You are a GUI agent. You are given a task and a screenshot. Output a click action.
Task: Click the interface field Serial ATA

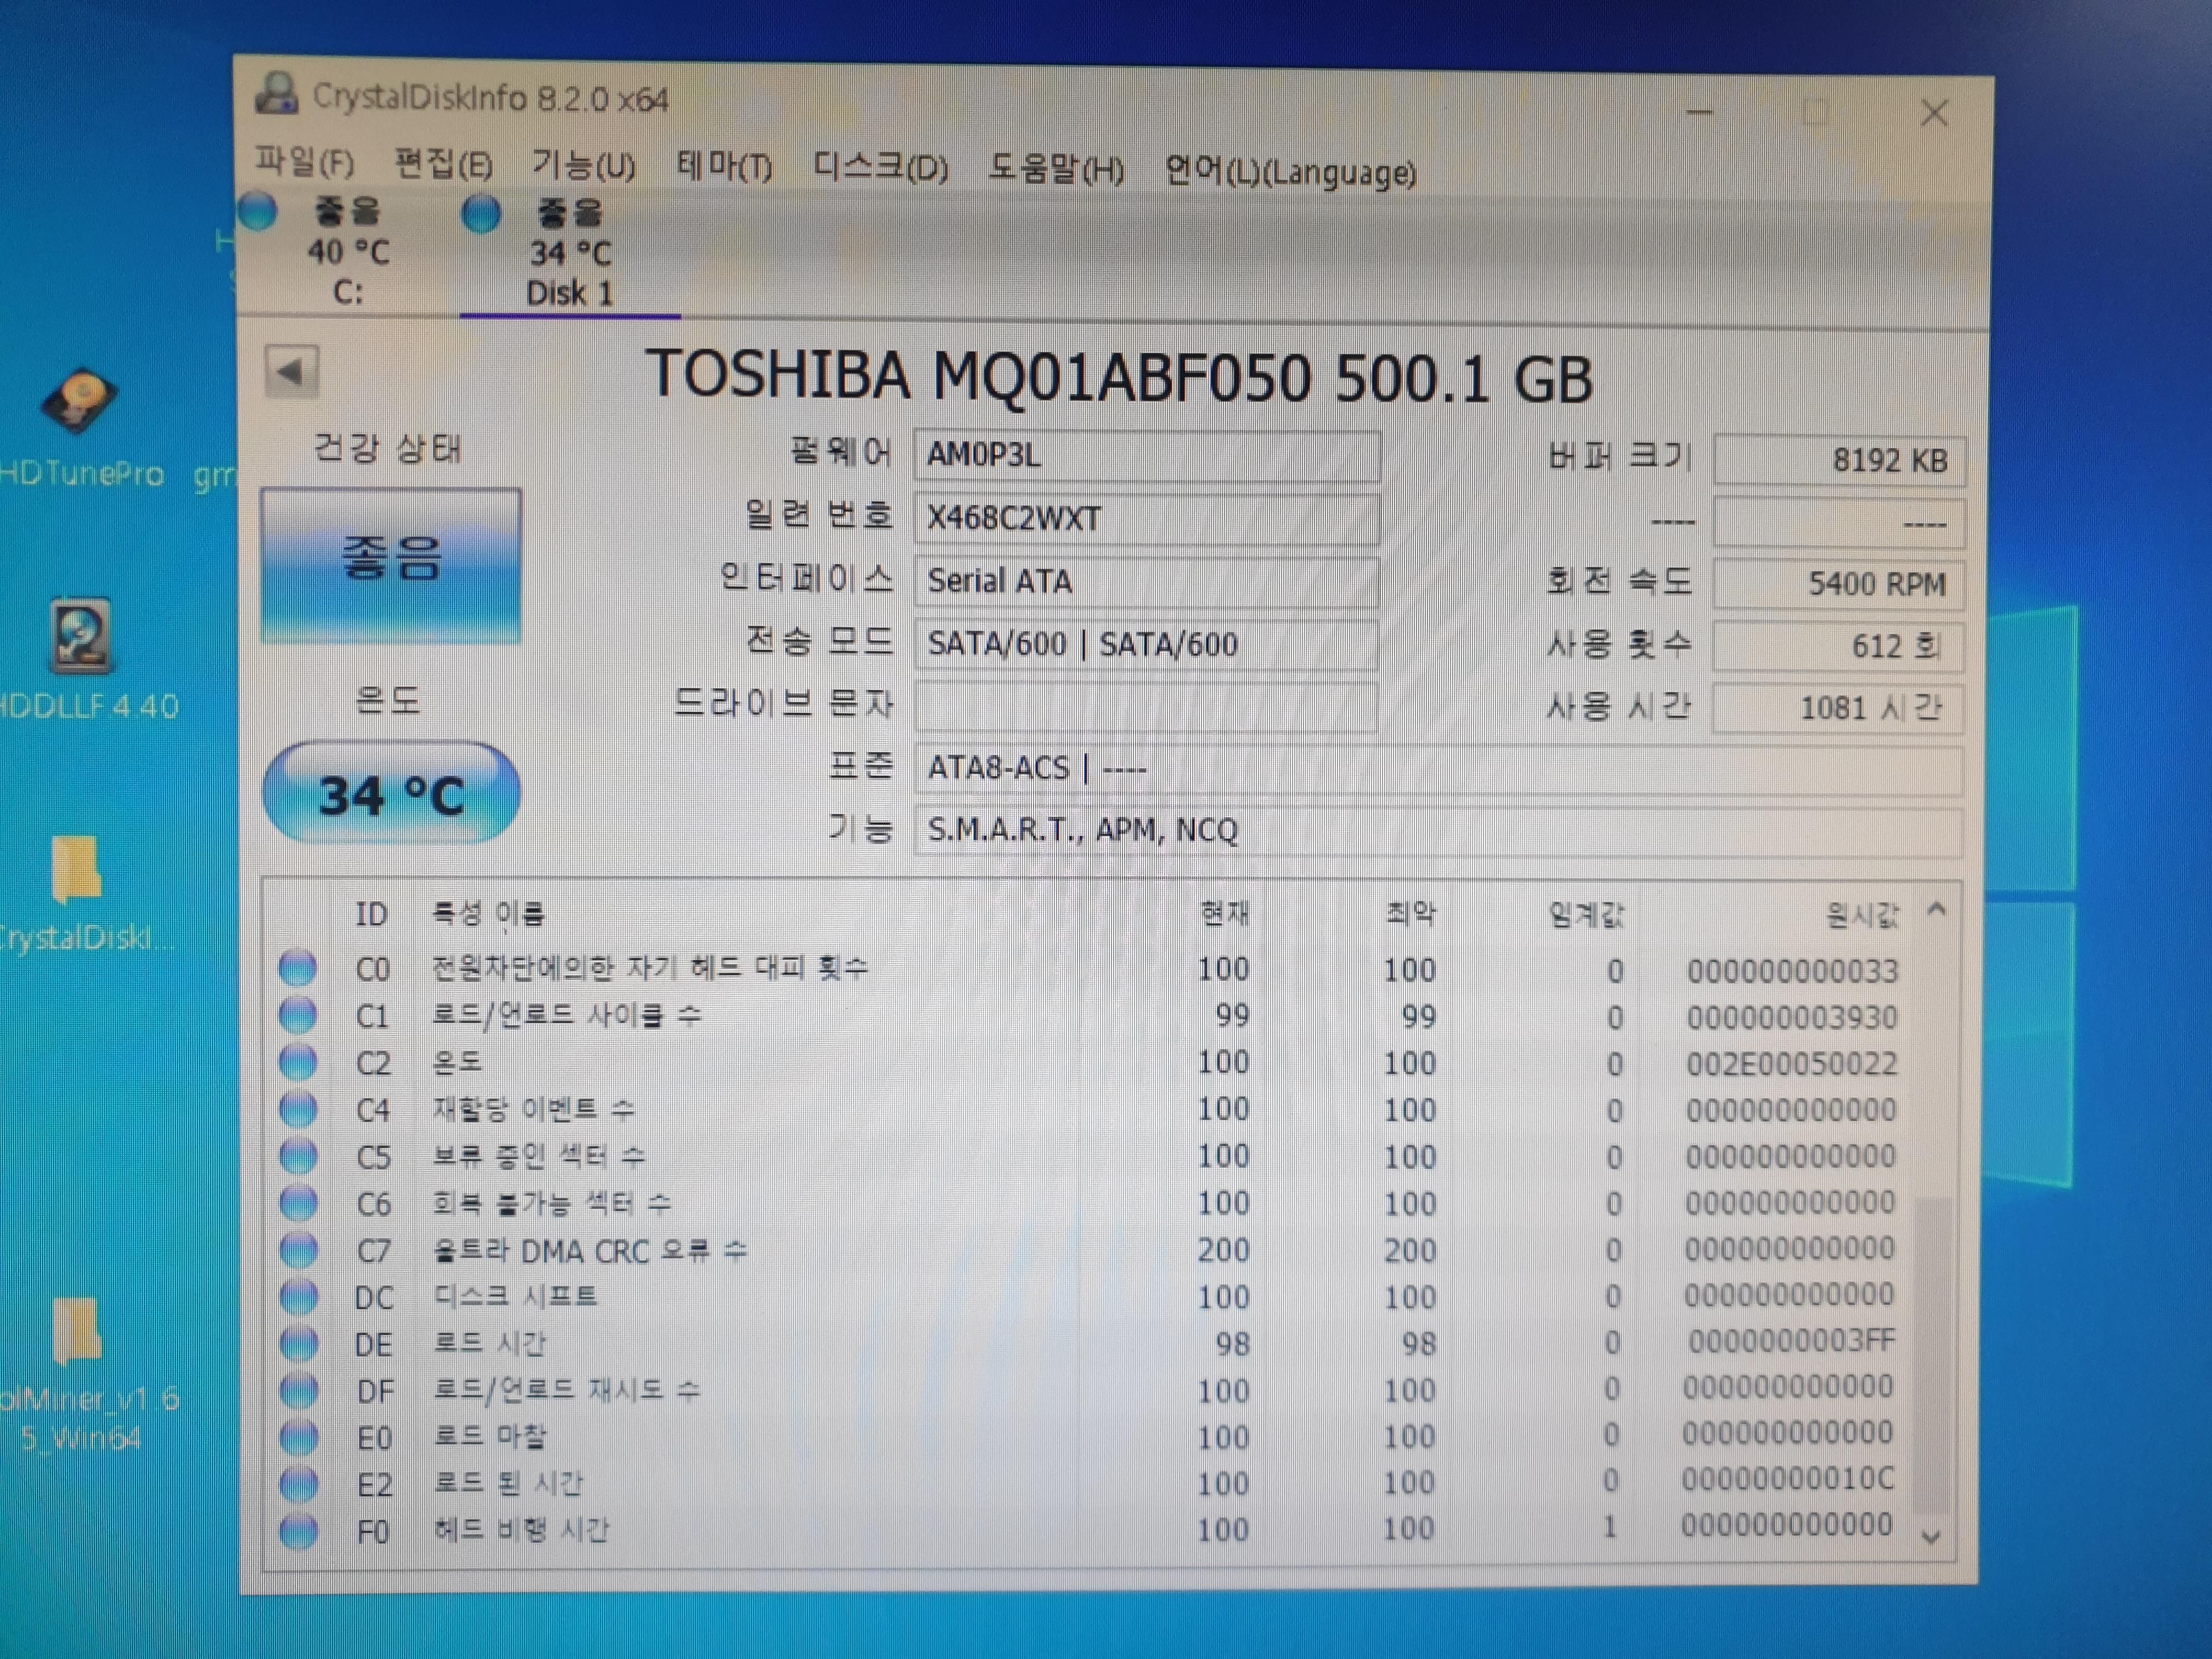pyautogui.click(x=1146, y=581)
